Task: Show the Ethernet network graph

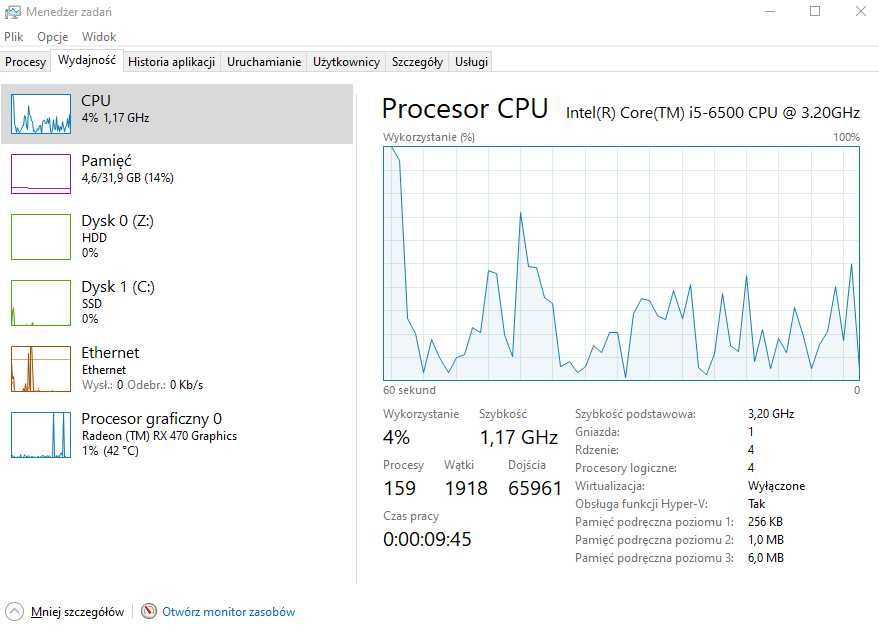Action: [x=41, y=368]
